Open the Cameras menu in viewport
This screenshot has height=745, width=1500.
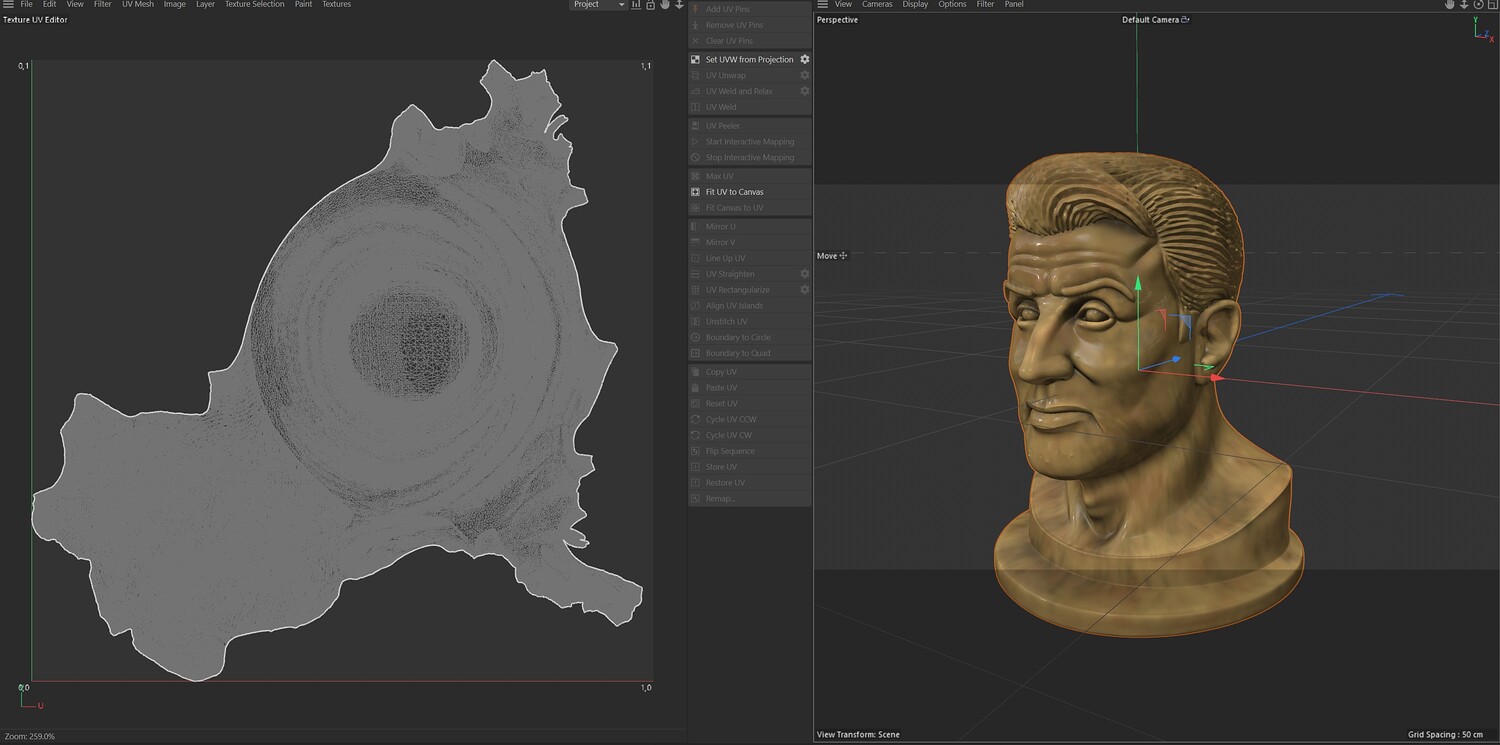coord(877,5)
